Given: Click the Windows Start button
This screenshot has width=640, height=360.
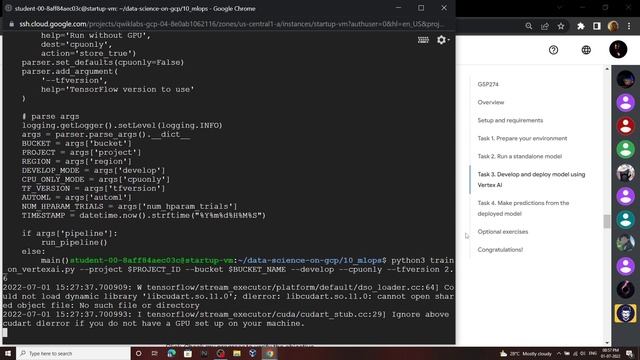Looking at the screenshot, I should (8, 353).
